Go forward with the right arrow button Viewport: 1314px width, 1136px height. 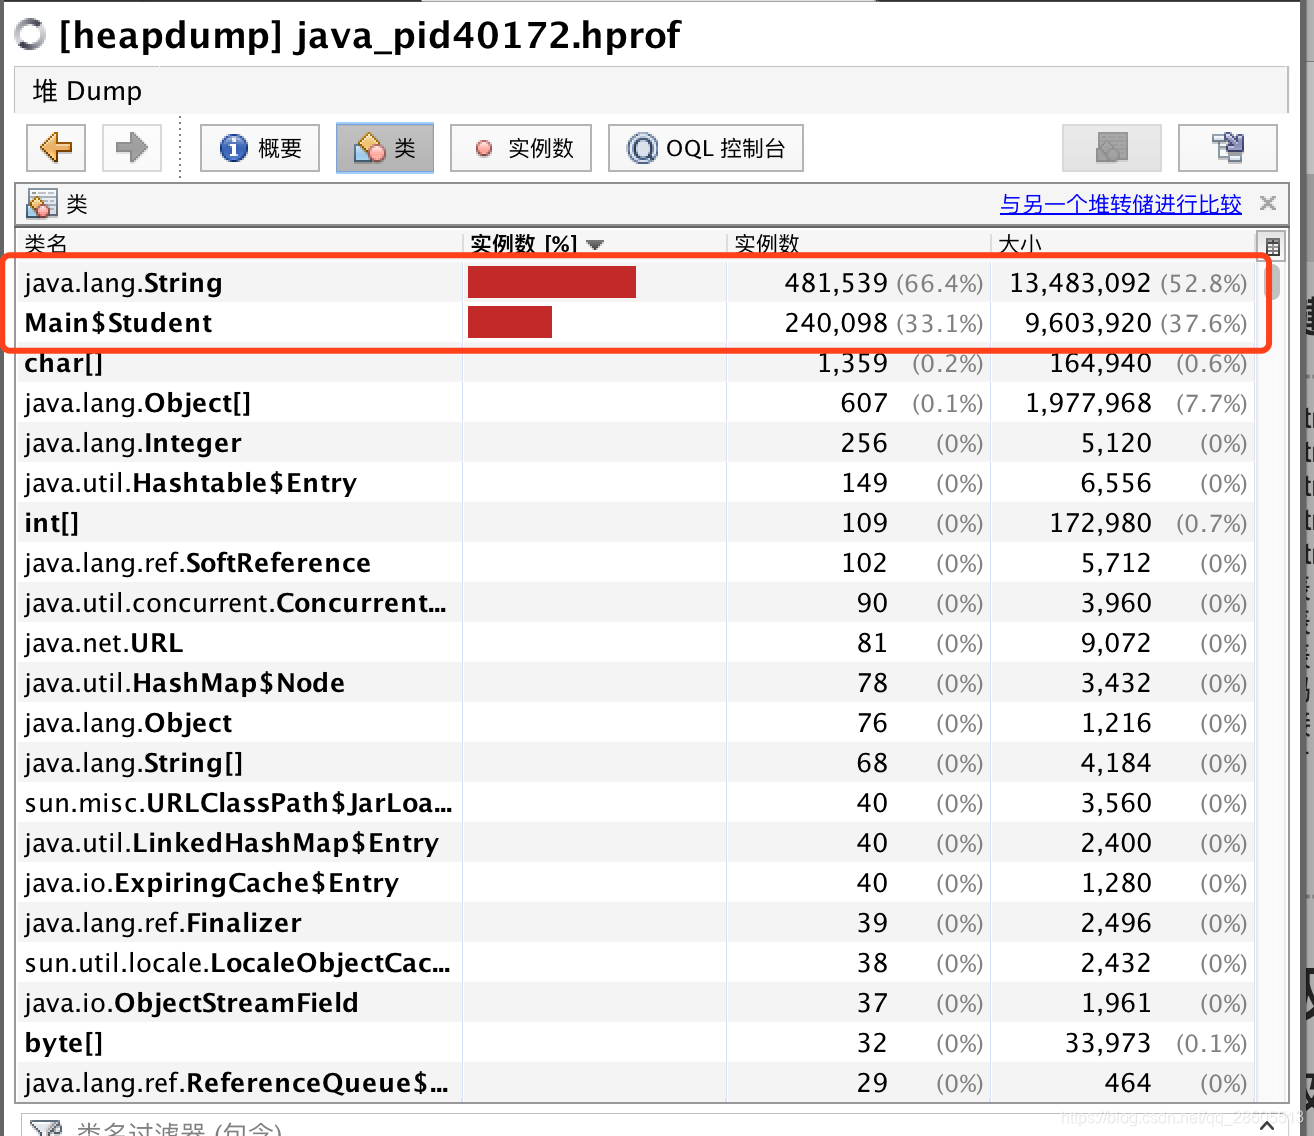[131, 148]
